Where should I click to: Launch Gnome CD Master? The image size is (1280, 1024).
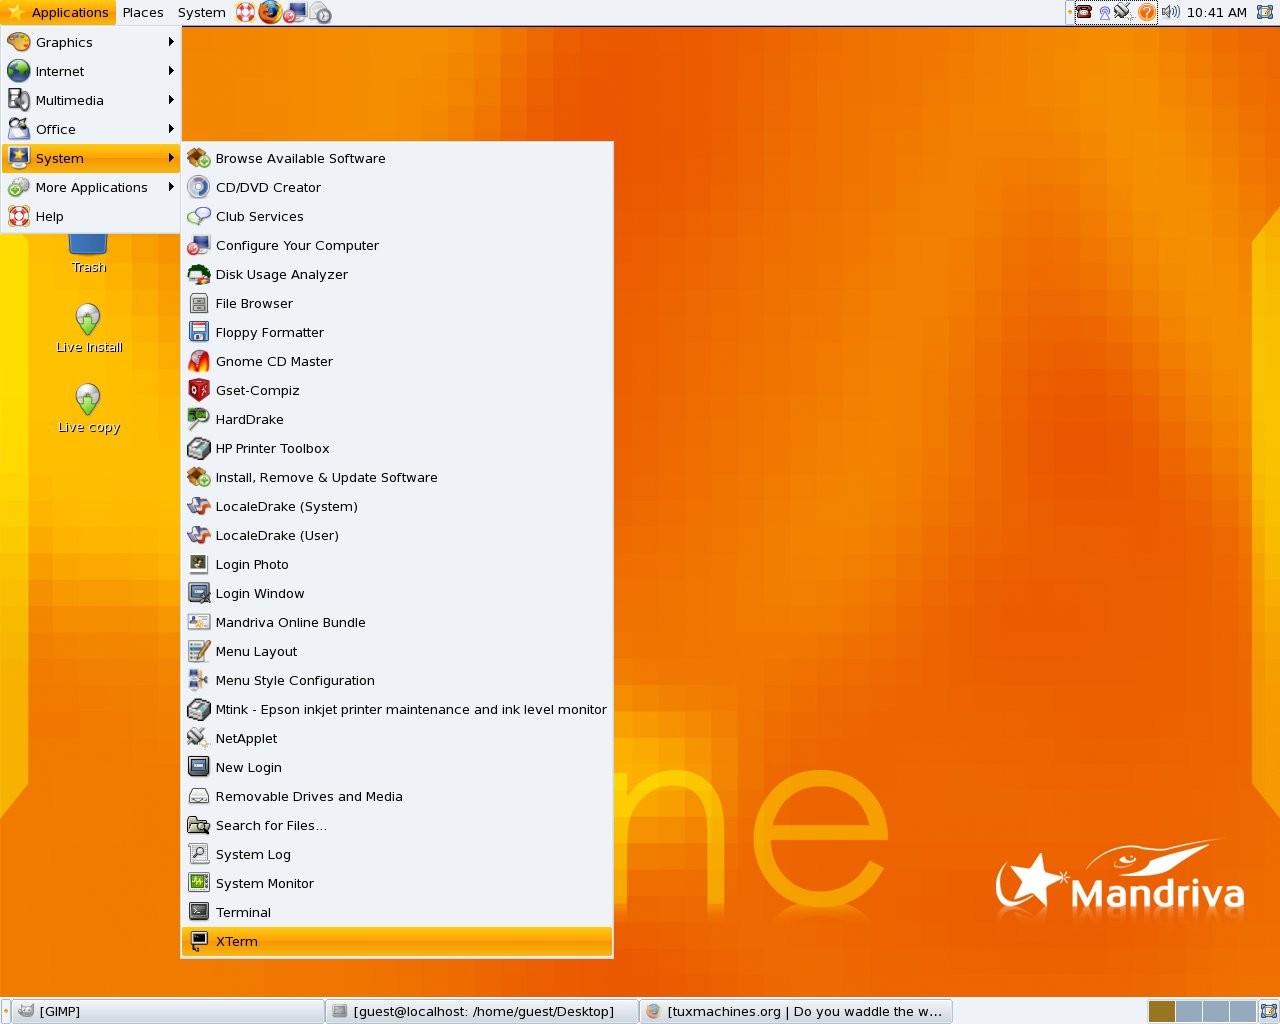397,361
